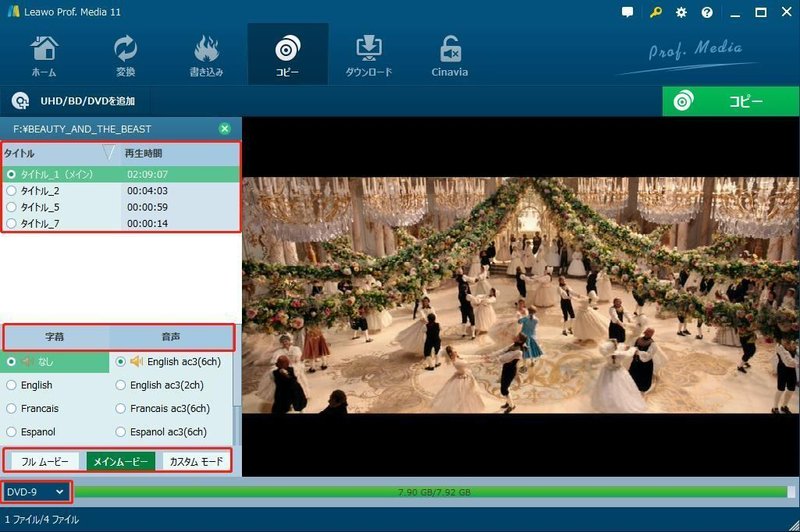Open the 書き込み burn module
Screen dimensions: 800x532
coord(206,56)
